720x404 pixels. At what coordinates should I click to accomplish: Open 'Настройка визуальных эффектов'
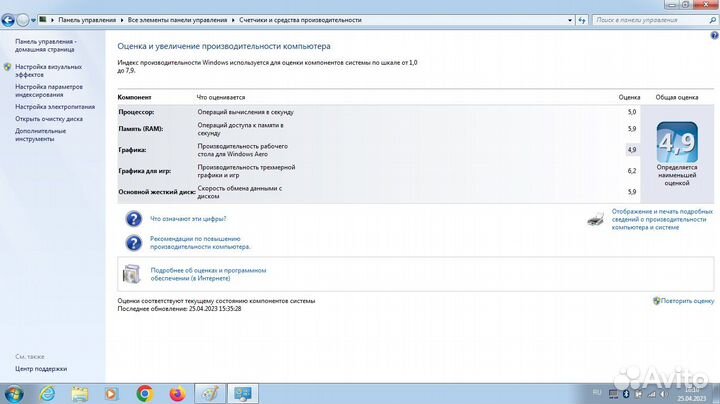[x=48, y=71]
